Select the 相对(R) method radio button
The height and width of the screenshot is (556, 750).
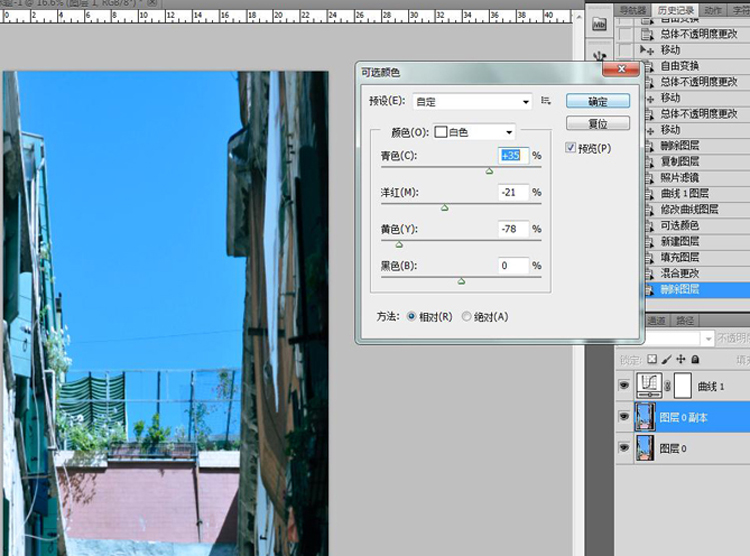click(x=411, y=317)
